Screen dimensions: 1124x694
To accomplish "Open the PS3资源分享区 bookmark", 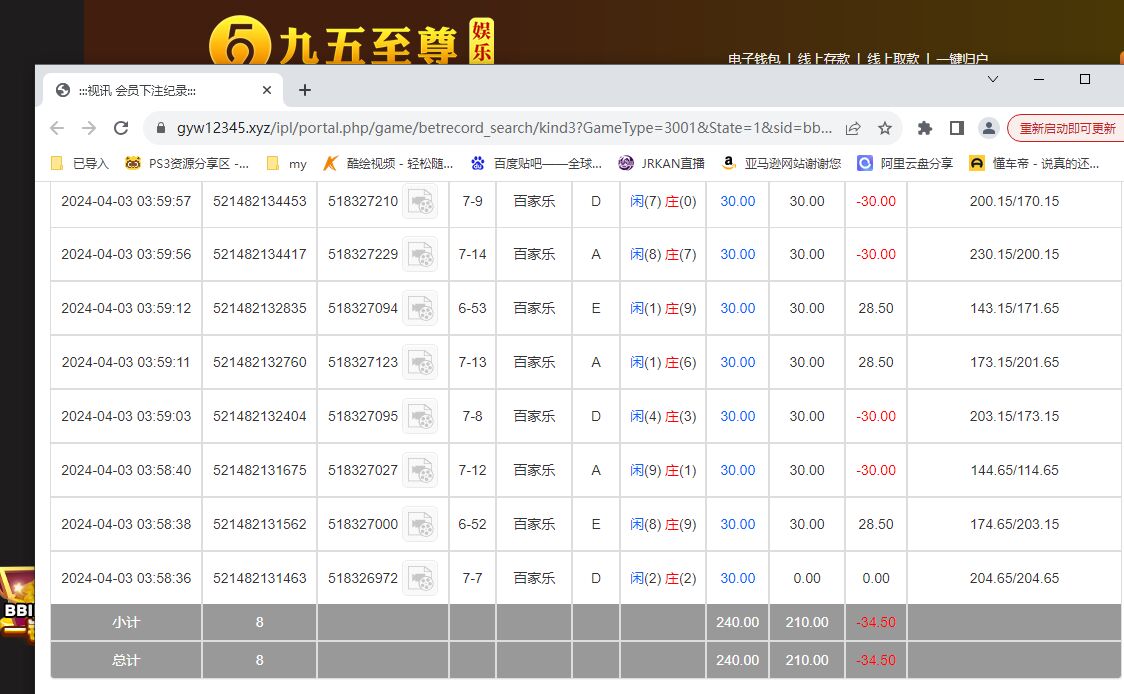I will [186, 163].
